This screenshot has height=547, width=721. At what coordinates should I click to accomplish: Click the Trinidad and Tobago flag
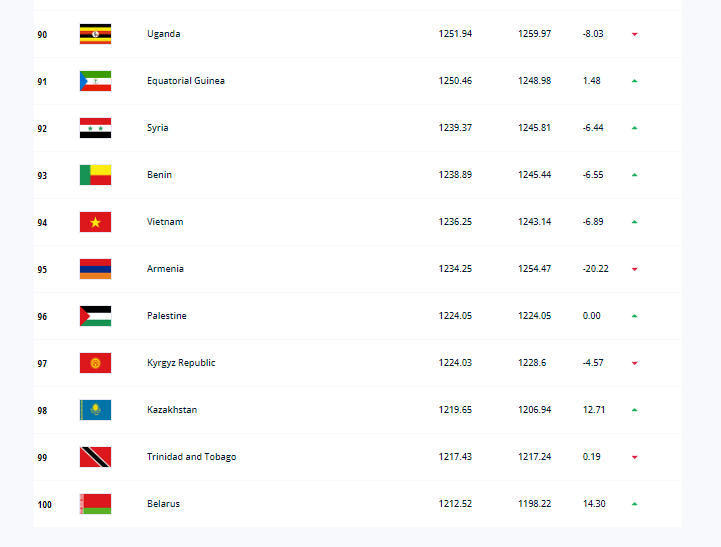[x=95, y=457]
